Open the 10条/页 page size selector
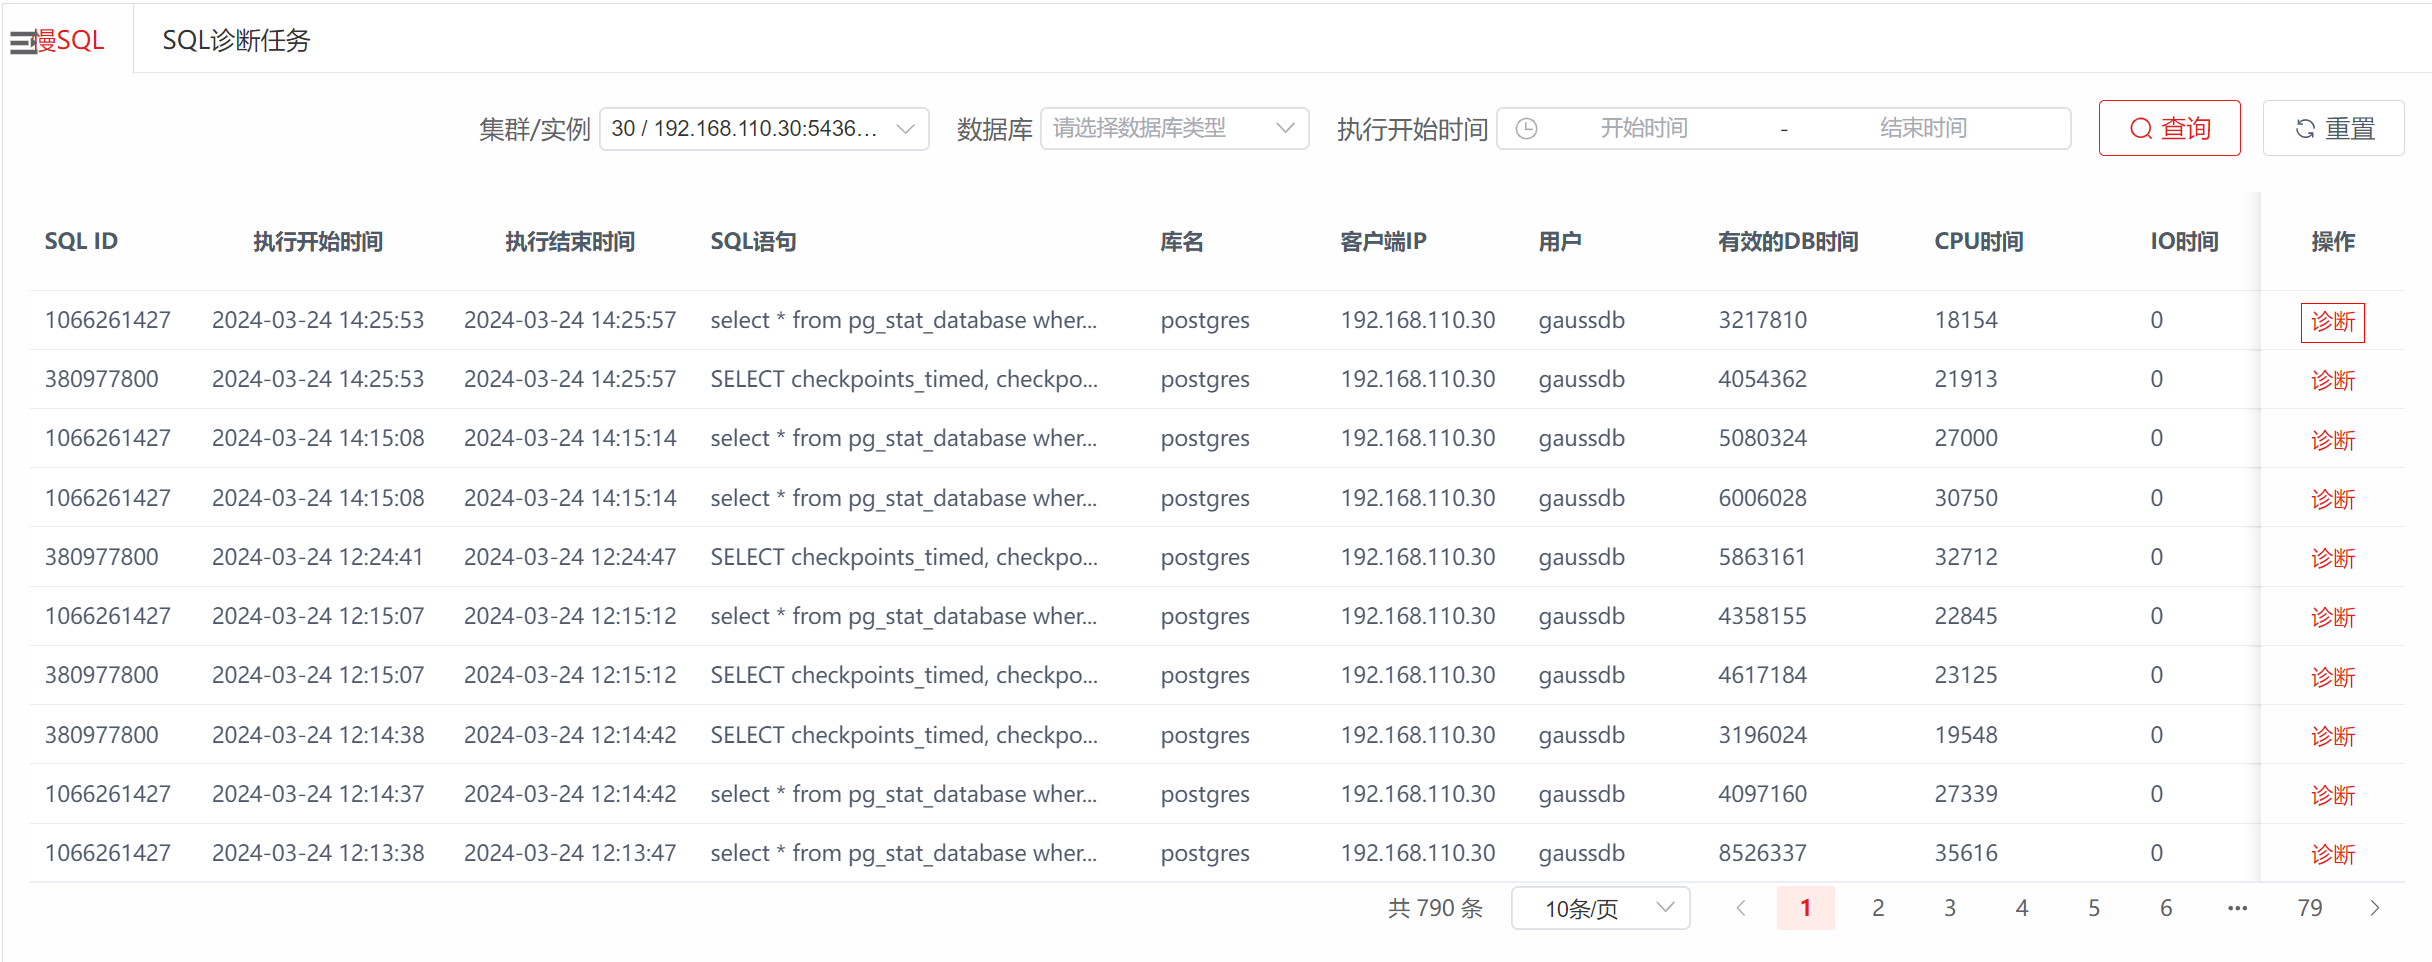The width and height of the screenshot is (2432, 962). click(x=1600, y=908)
